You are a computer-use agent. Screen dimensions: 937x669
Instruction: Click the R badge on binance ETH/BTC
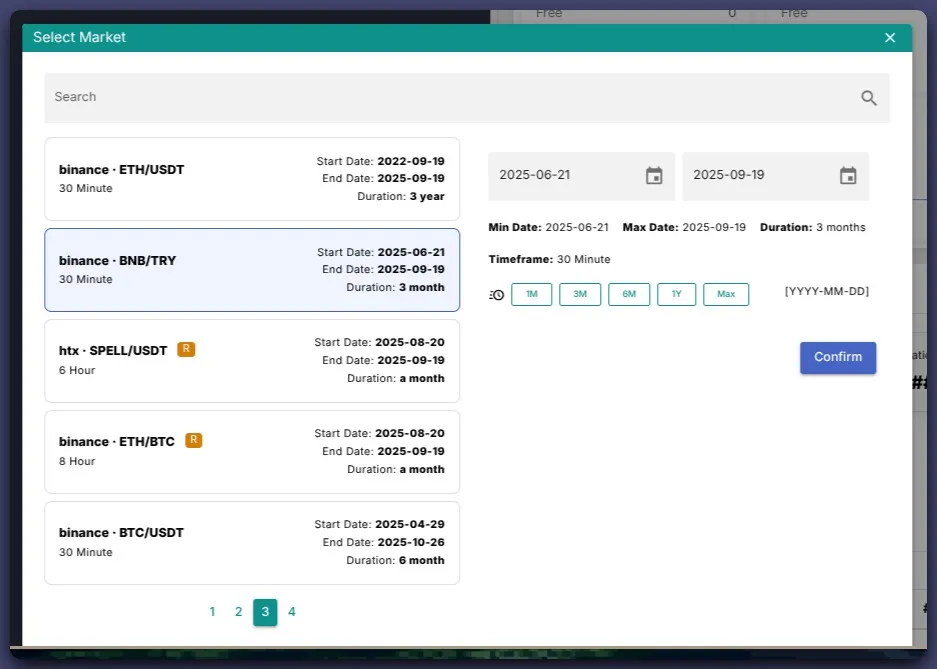(x=194, y=441)
